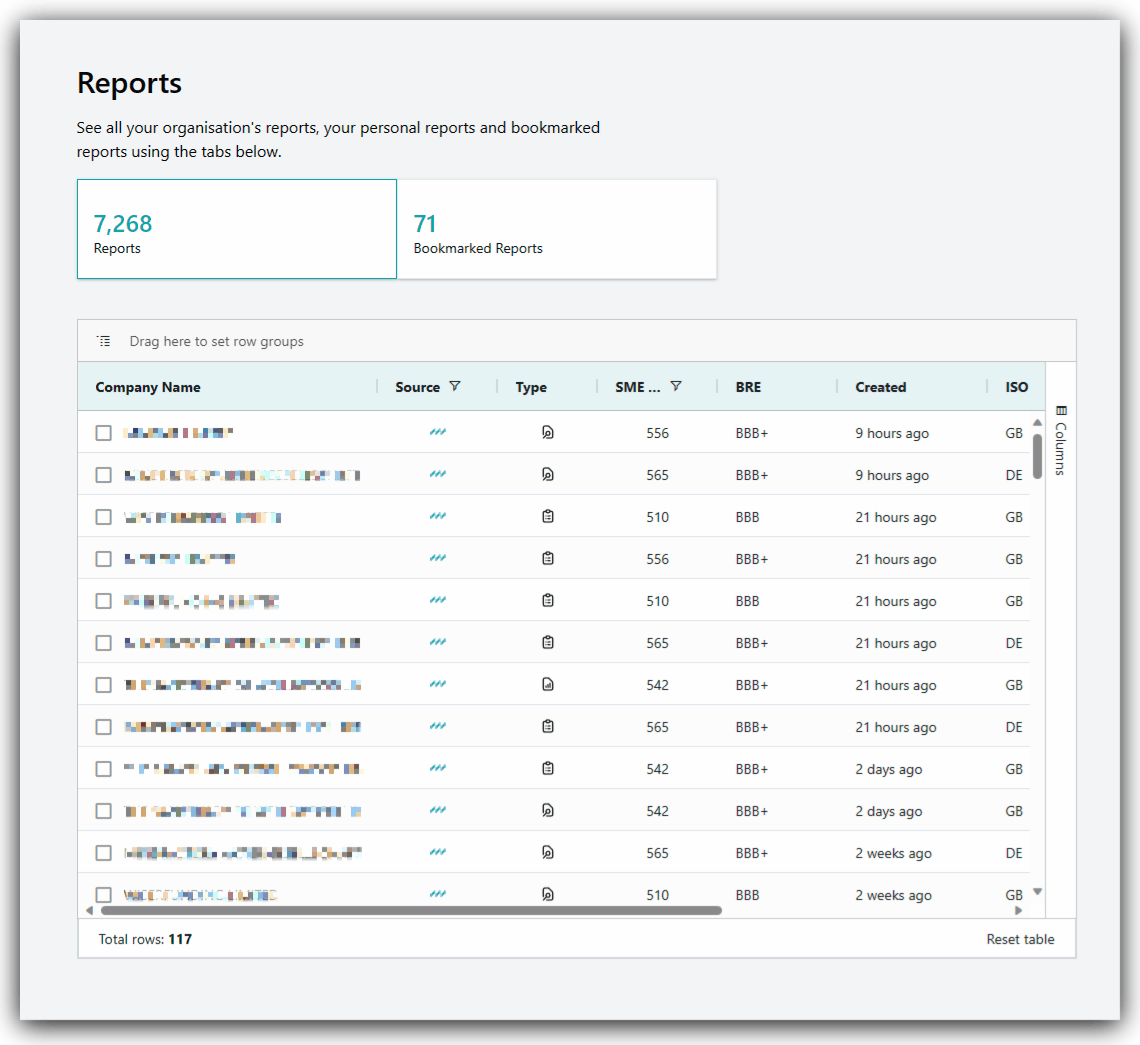Sort by the Created column header
Screen dimensions: 1140x1045
(x=880, y=387)
